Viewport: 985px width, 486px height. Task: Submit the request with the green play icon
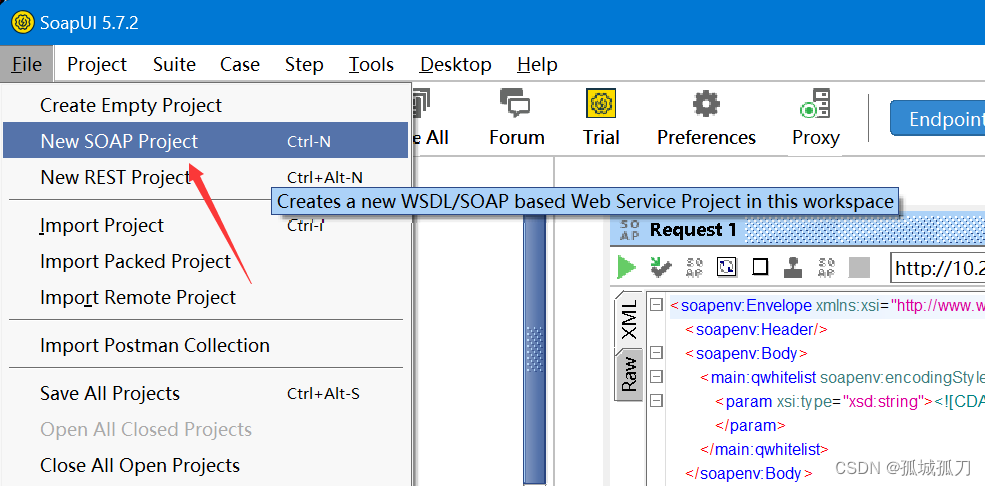[x=626, y=267]
